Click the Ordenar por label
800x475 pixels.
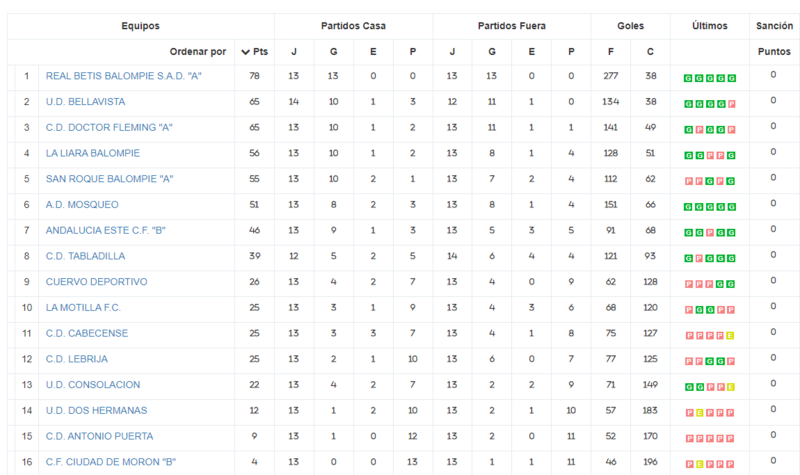pyautogui.click(x=198, y=52)
